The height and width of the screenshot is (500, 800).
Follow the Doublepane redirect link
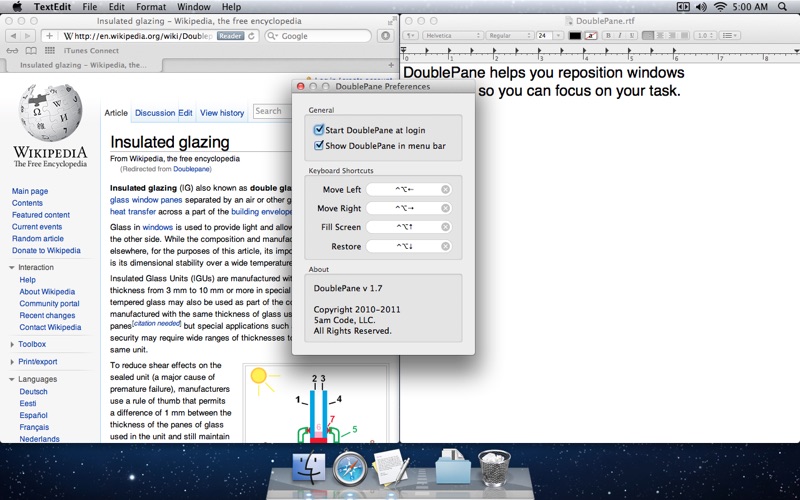click(x=191, y=169)
